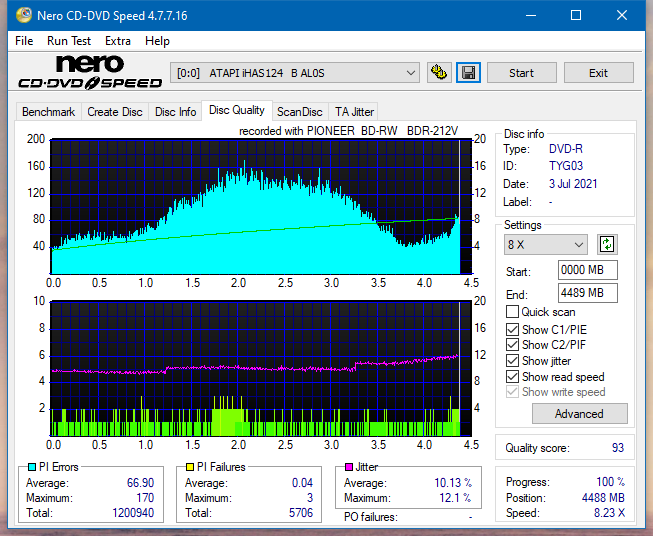This screenshot has height=536, width=653.
Task: Click the PO failures label
Action: [371, 517]
